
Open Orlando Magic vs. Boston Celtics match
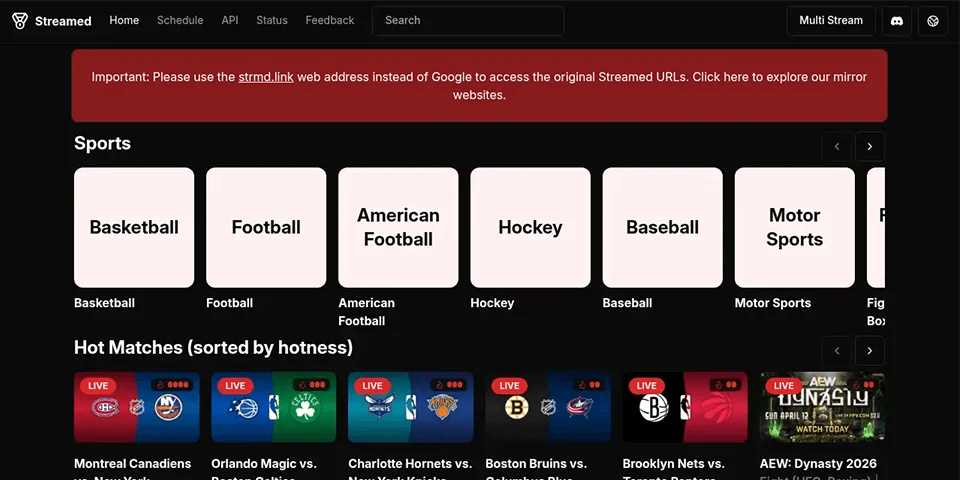point(273,408)
